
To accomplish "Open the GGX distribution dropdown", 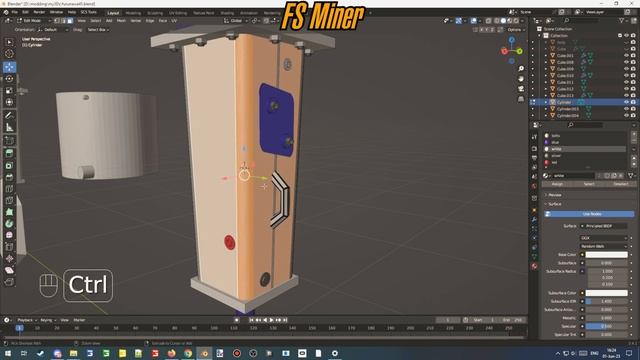I will coord(604,238).
